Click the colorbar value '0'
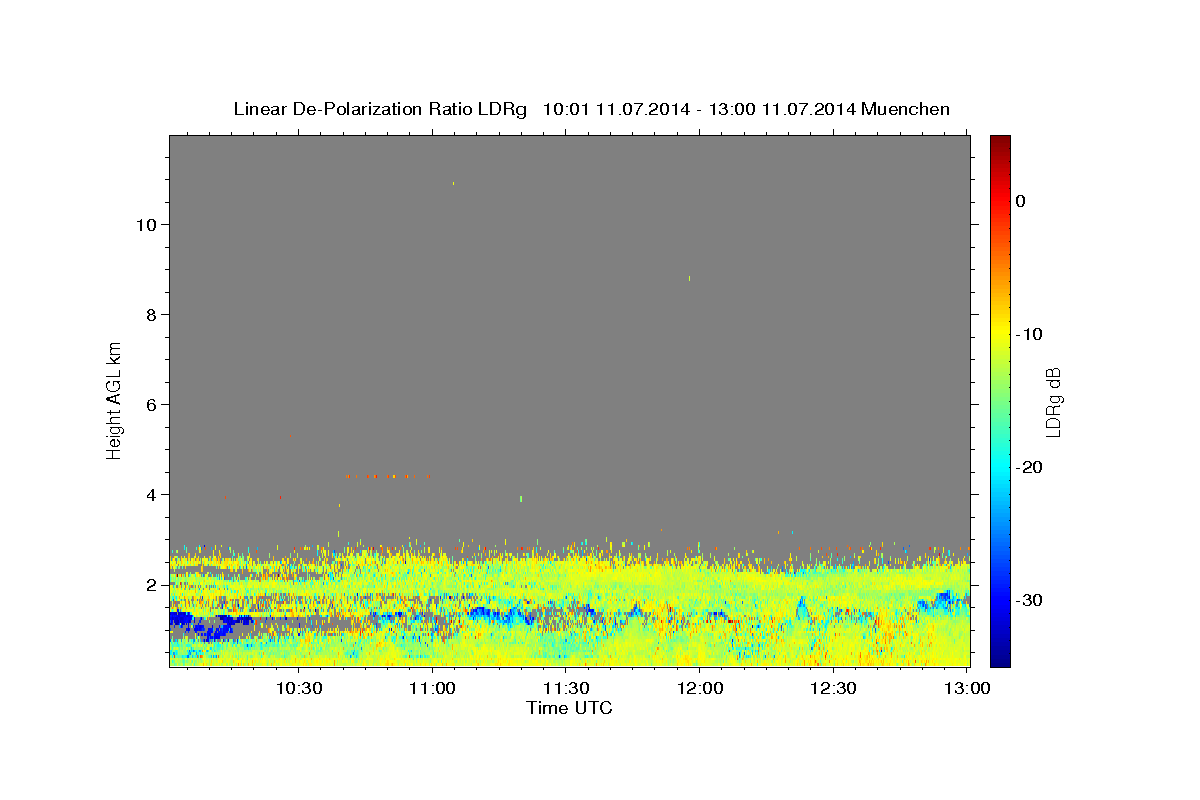1200x800 pixels. (x=1021, y=201)
